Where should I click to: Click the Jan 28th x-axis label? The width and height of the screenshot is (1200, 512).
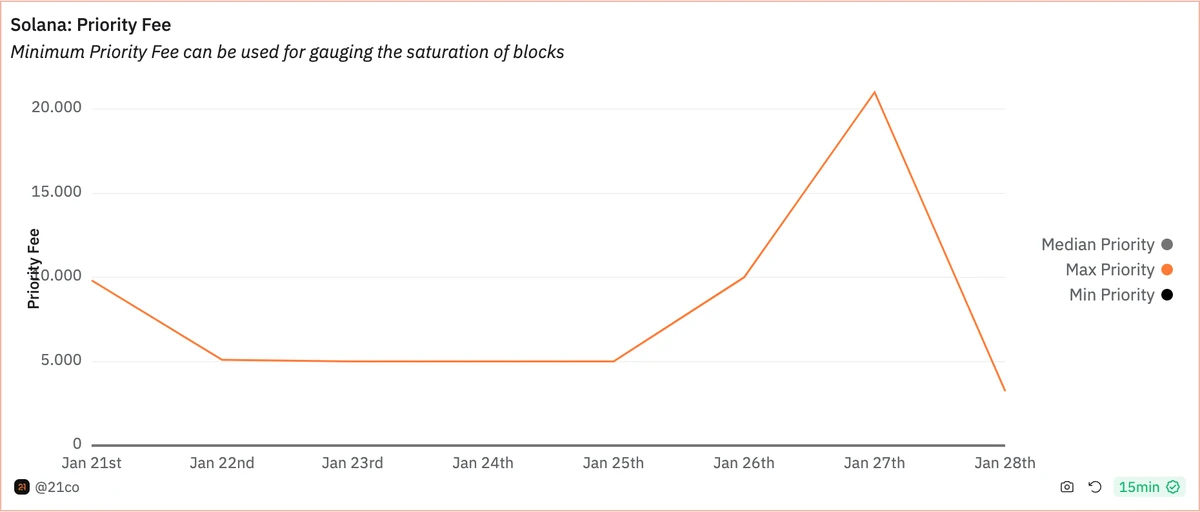(1005, 462)
